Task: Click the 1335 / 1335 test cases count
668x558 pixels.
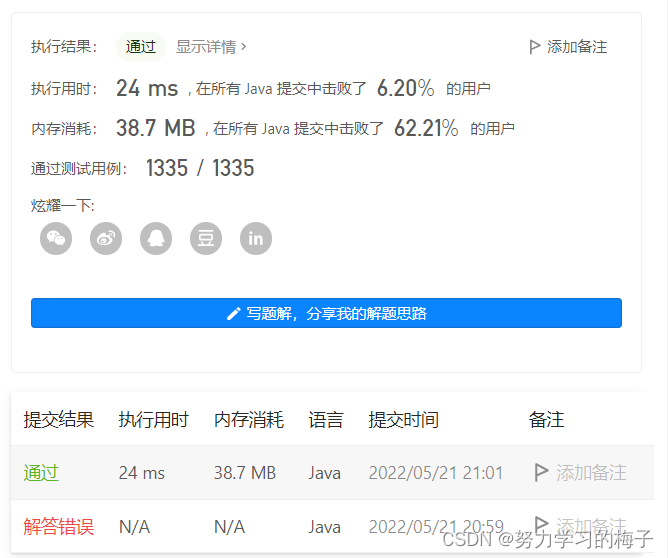Action: tap(200, 168)
